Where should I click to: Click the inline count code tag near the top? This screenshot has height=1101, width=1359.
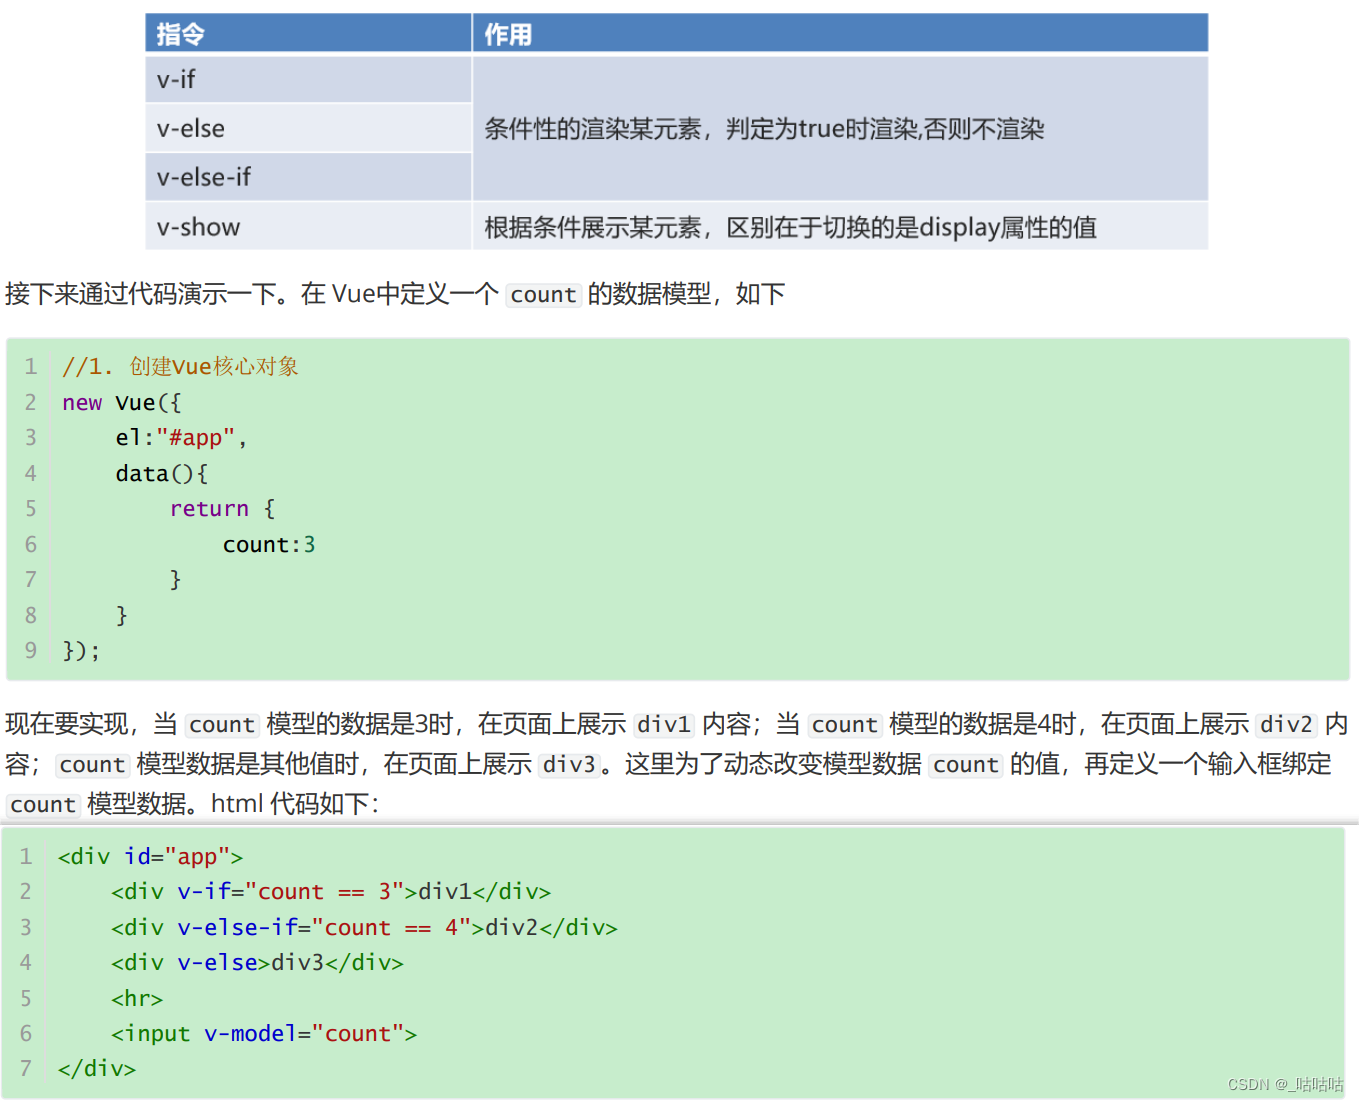pyautogui.click(x=543, y=294)
